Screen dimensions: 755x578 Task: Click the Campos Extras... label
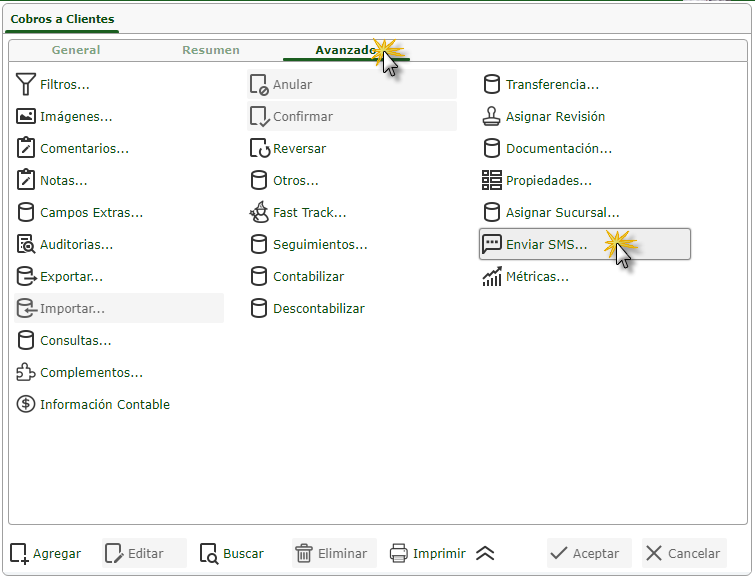point(91,212)
